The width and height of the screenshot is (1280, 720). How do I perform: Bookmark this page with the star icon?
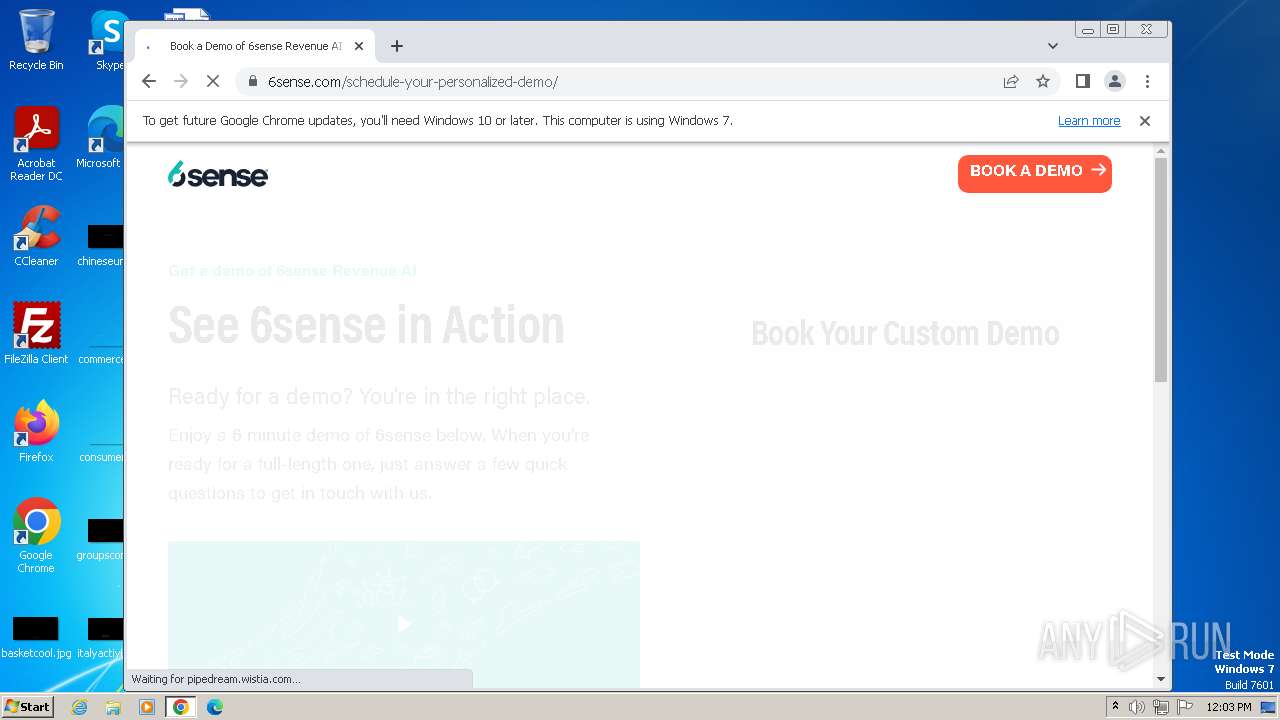click(x=1043, y=81)
